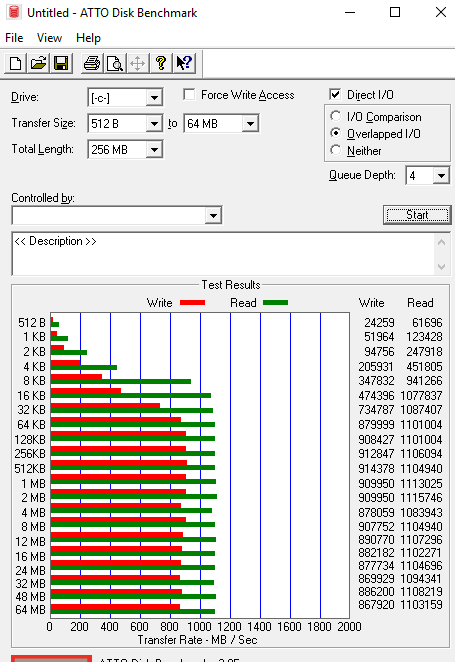The height and width of the screenshot is (662, 455).
Task: Click the write value 734787
Action: (x=376, y=410)
